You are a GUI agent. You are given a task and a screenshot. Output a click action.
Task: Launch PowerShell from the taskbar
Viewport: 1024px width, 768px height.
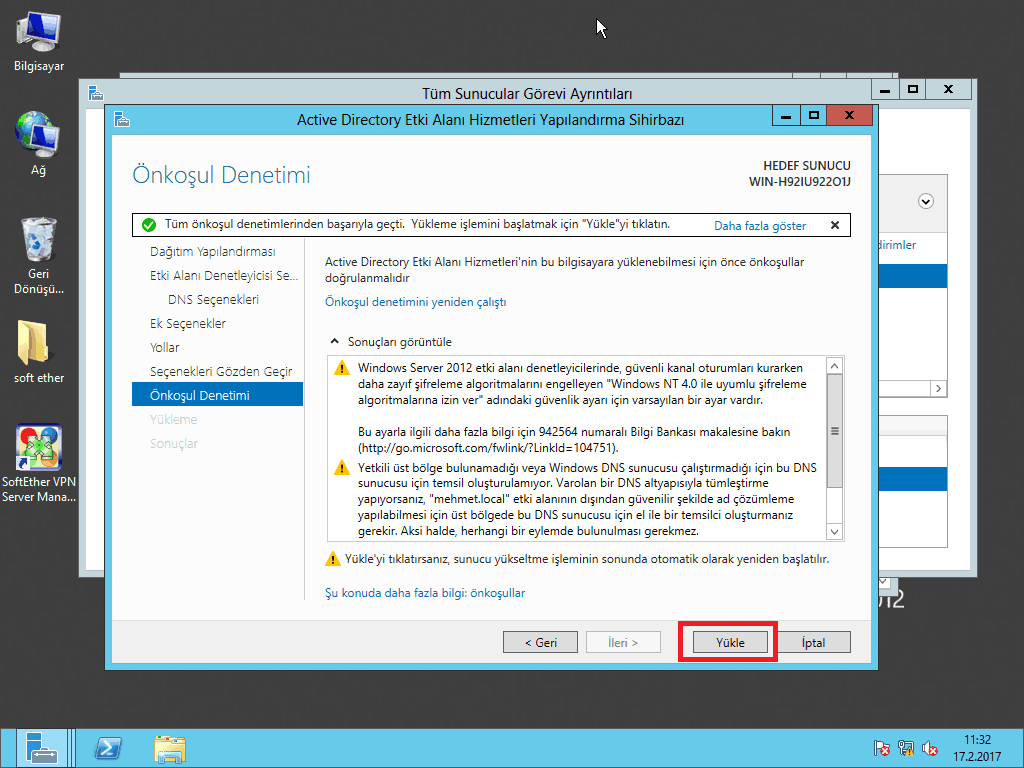click(x=108, y=748)
